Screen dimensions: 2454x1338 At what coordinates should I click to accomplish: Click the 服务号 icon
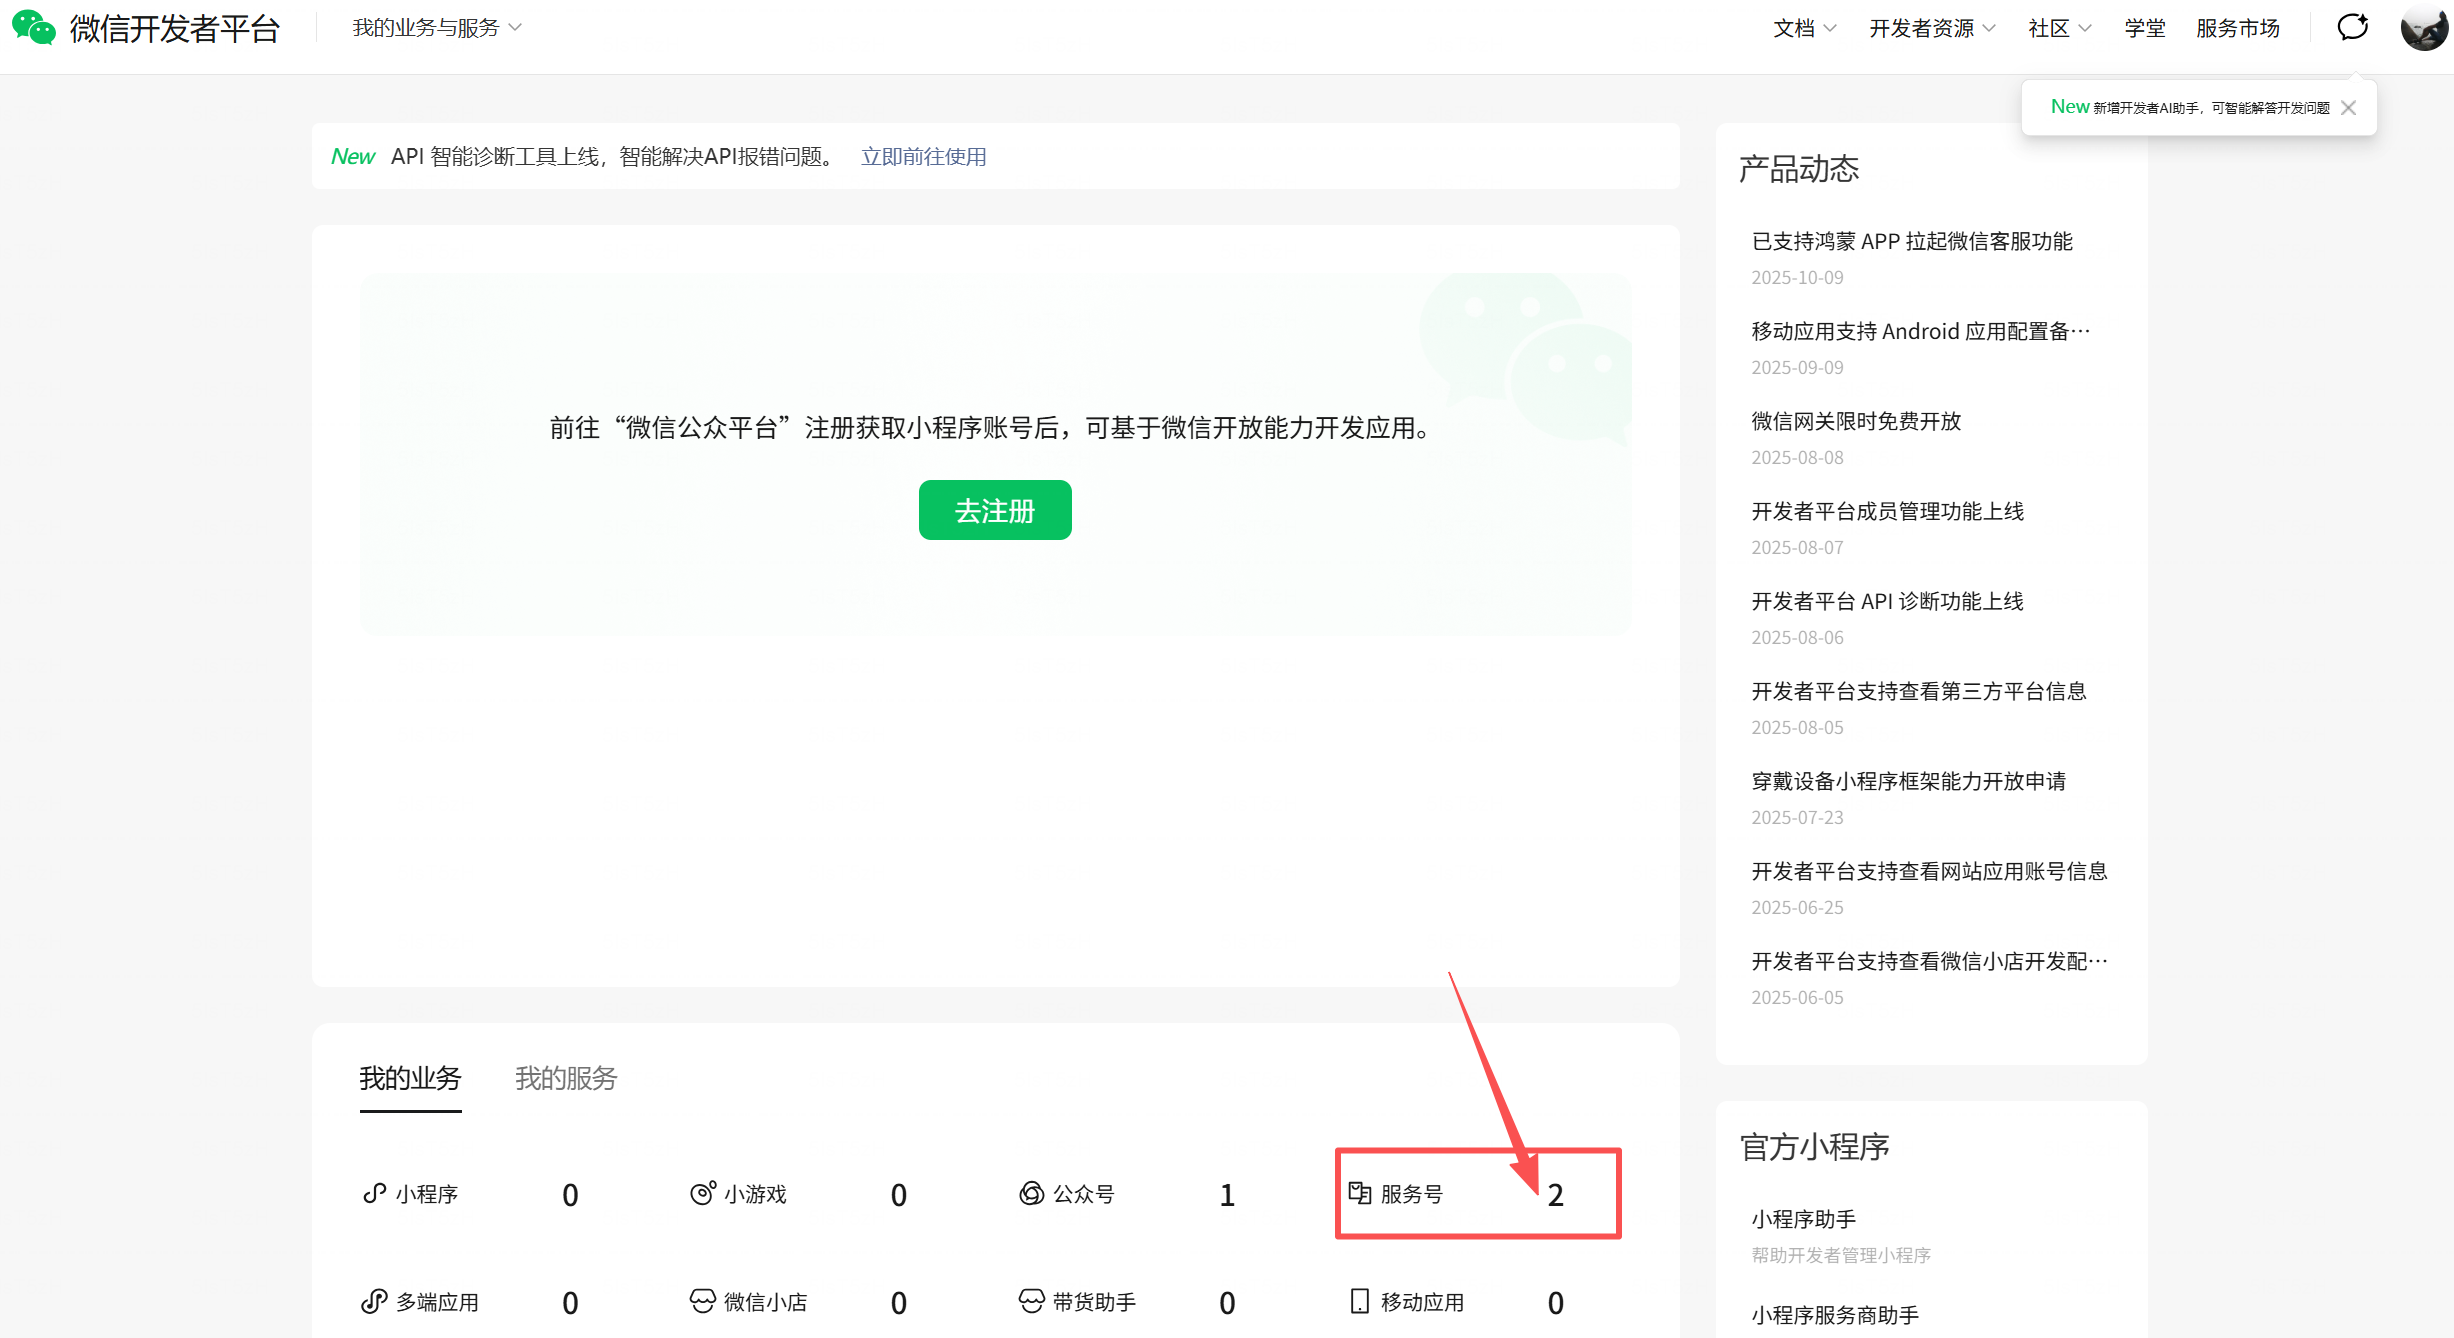[1360, 1193]
